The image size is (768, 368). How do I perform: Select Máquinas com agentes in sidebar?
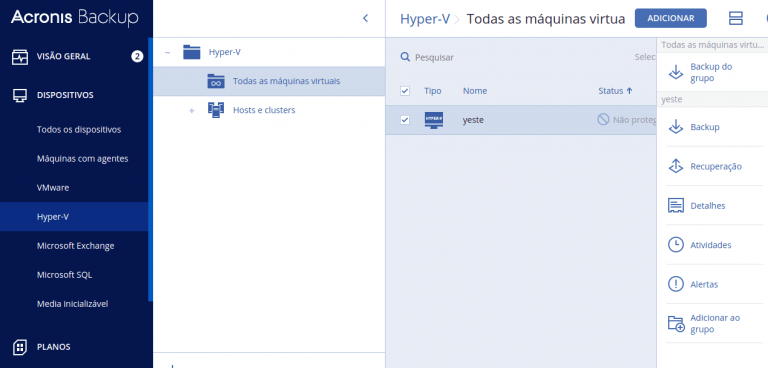[82, 159]
